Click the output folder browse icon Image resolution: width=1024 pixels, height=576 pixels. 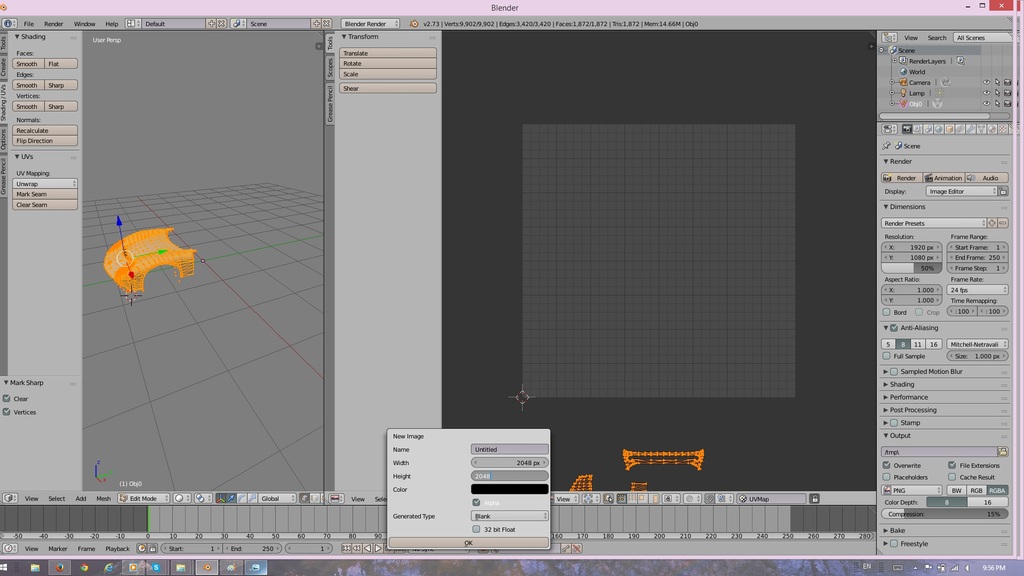tap(1003, 452)
